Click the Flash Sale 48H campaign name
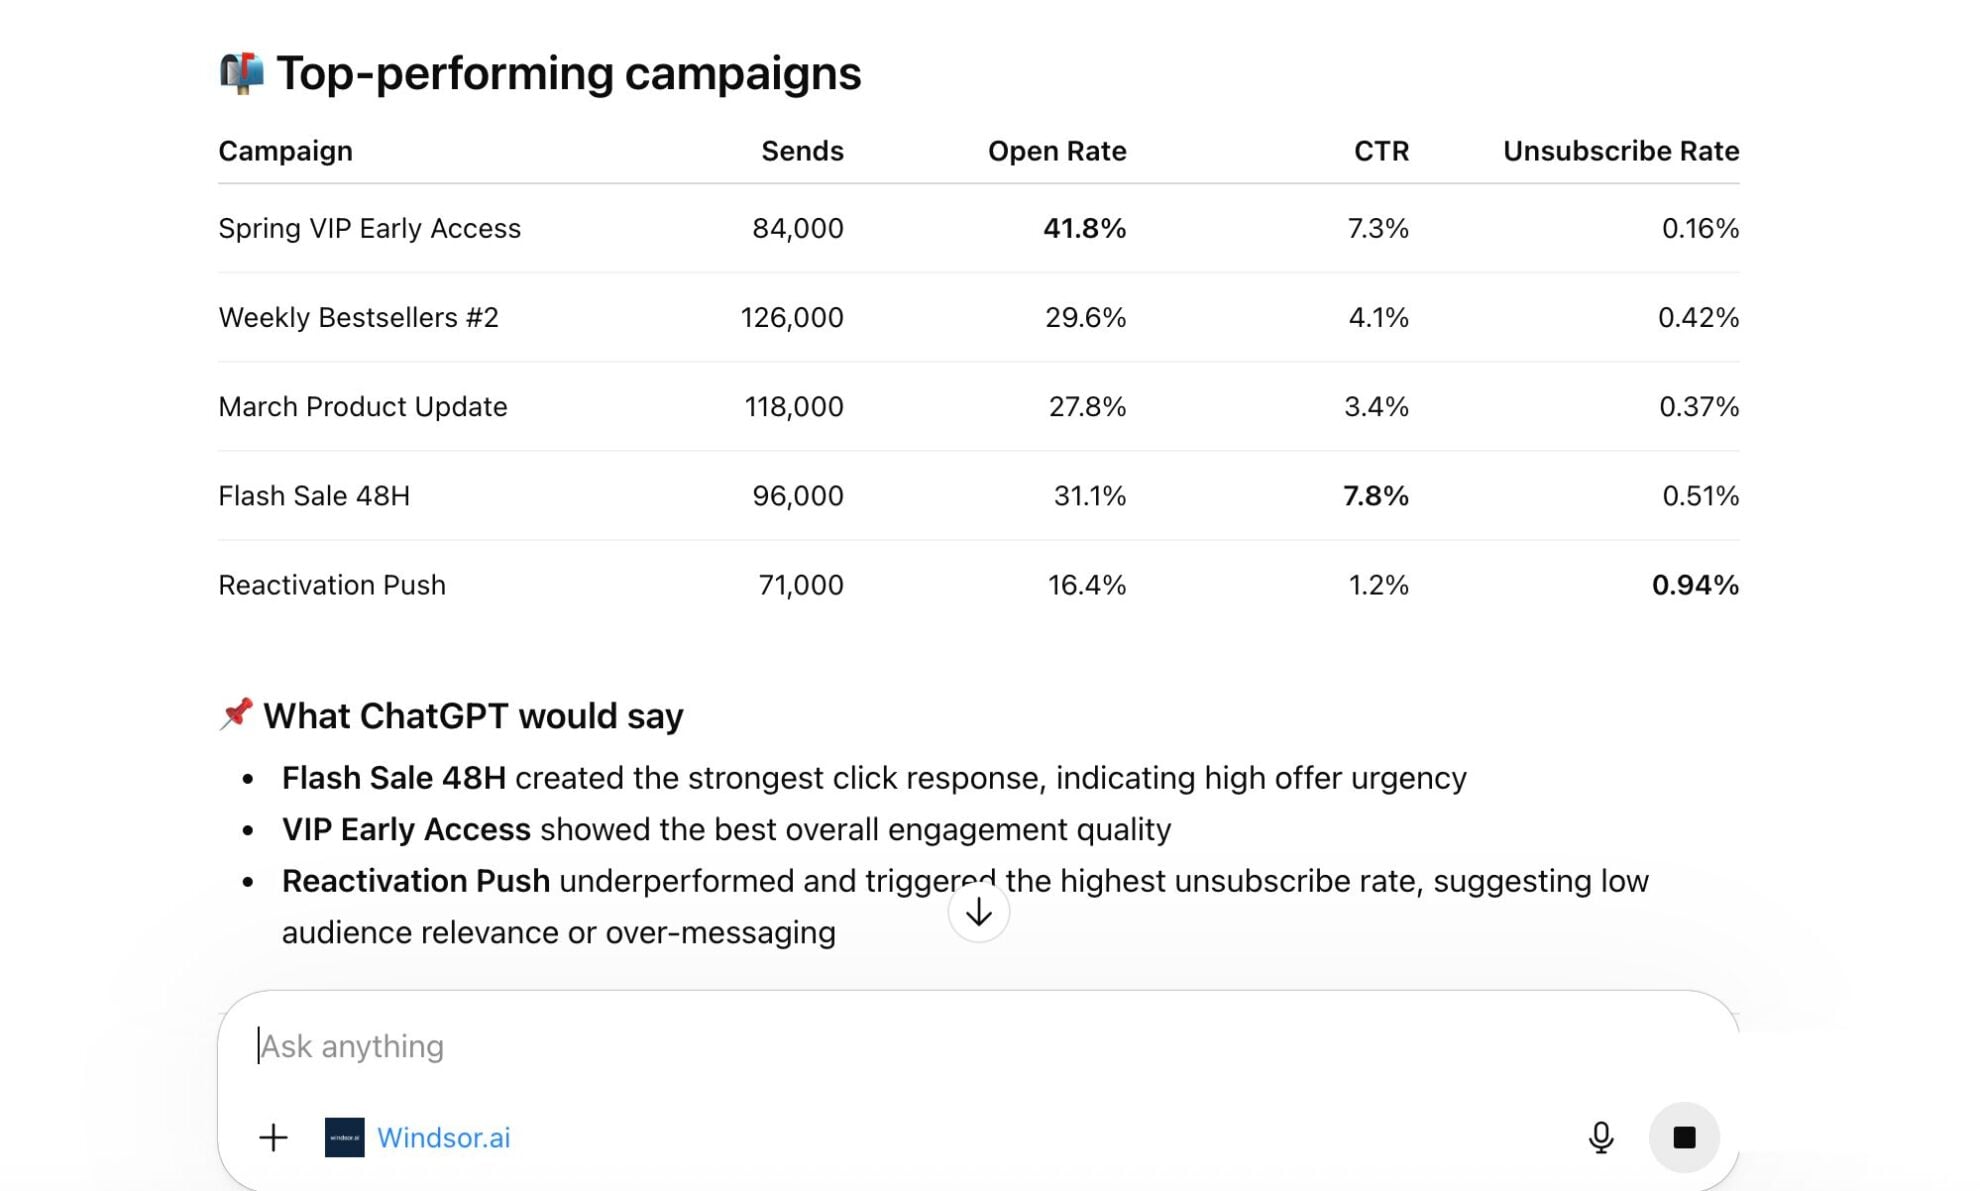Image resolution: width=1980 pixels, height=1191 pixels. pyautogui.click(x=313, y=495)
